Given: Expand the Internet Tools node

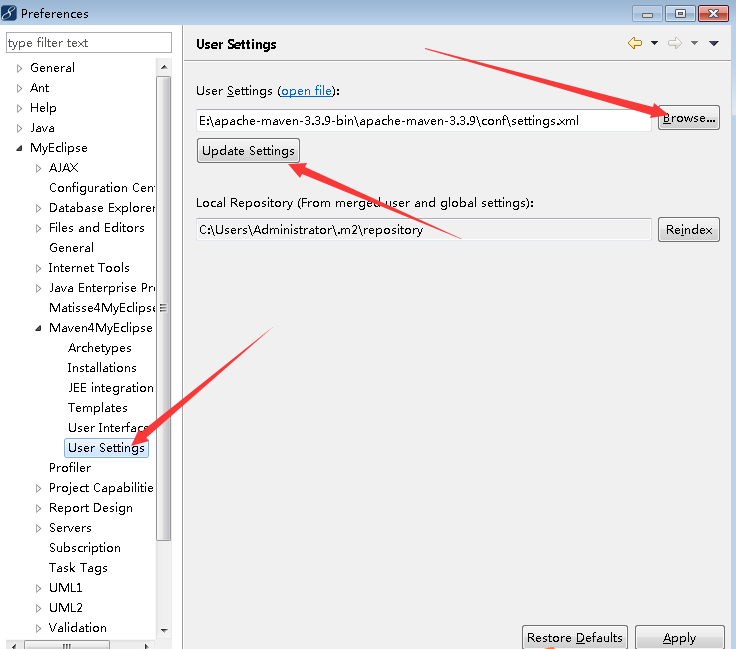Looking at the screenshot, I should (x=38, y=268).
